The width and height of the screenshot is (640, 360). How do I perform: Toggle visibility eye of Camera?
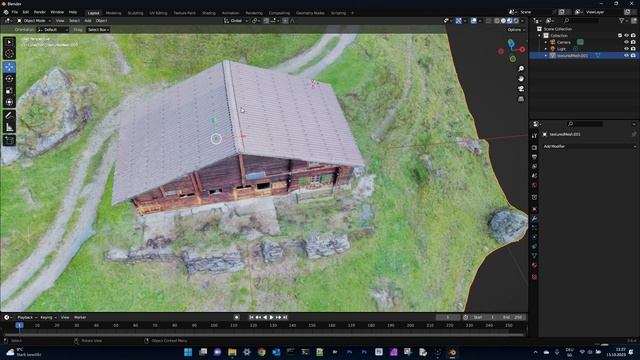point(627,42)
